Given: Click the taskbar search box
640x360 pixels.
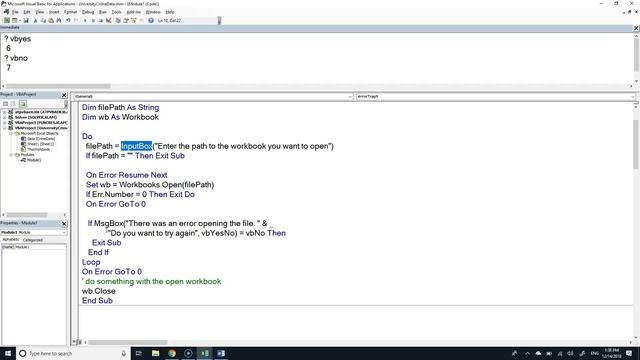Looking at the screenshot, I should [73, 353].
